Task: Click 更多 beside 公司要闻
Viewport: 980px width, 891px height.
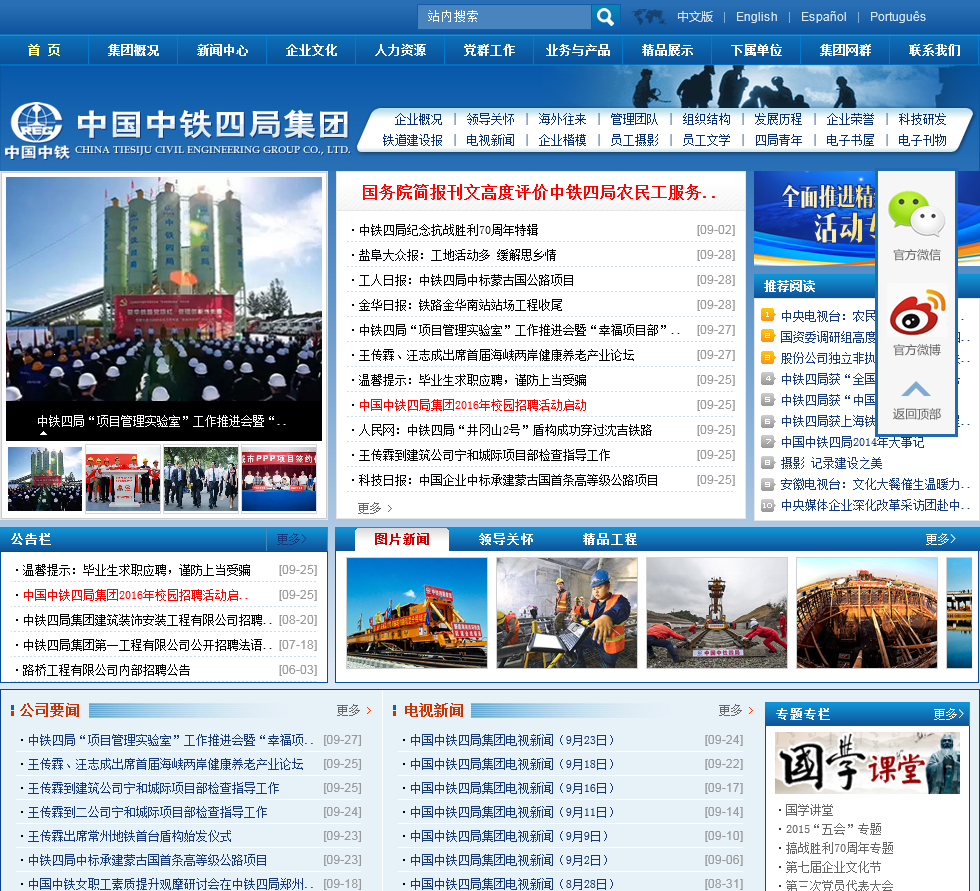Action: pyautogui.click(x=354, y=710)
